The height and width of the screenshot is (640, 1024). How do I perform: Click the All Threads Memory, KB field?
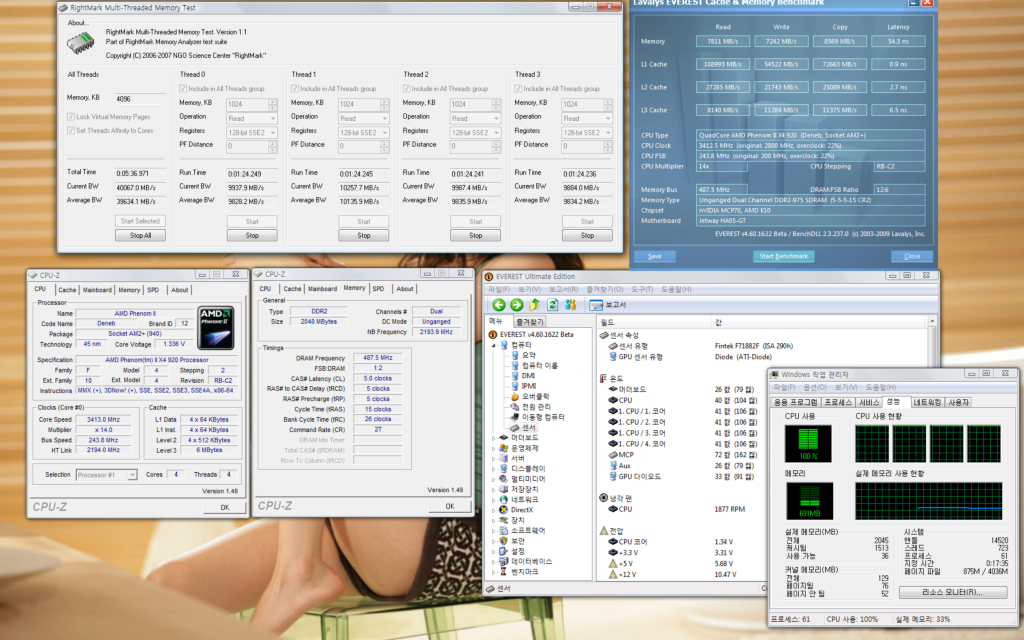140,99
